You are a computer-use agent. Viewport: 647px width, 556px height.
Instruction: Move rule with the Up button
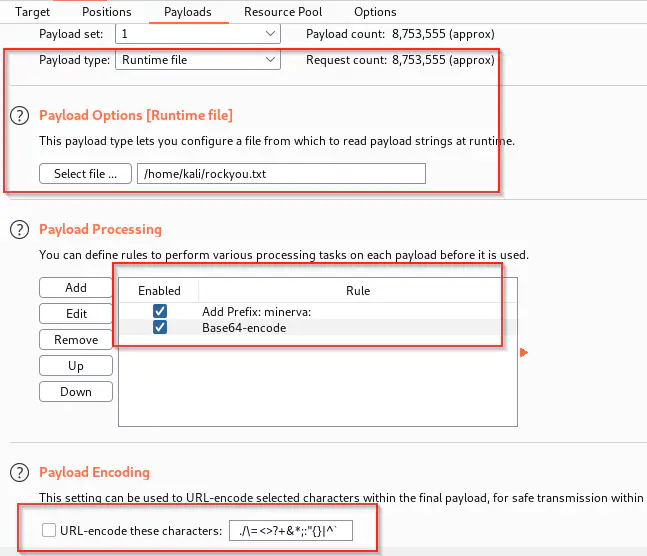(x=76, y=366)
